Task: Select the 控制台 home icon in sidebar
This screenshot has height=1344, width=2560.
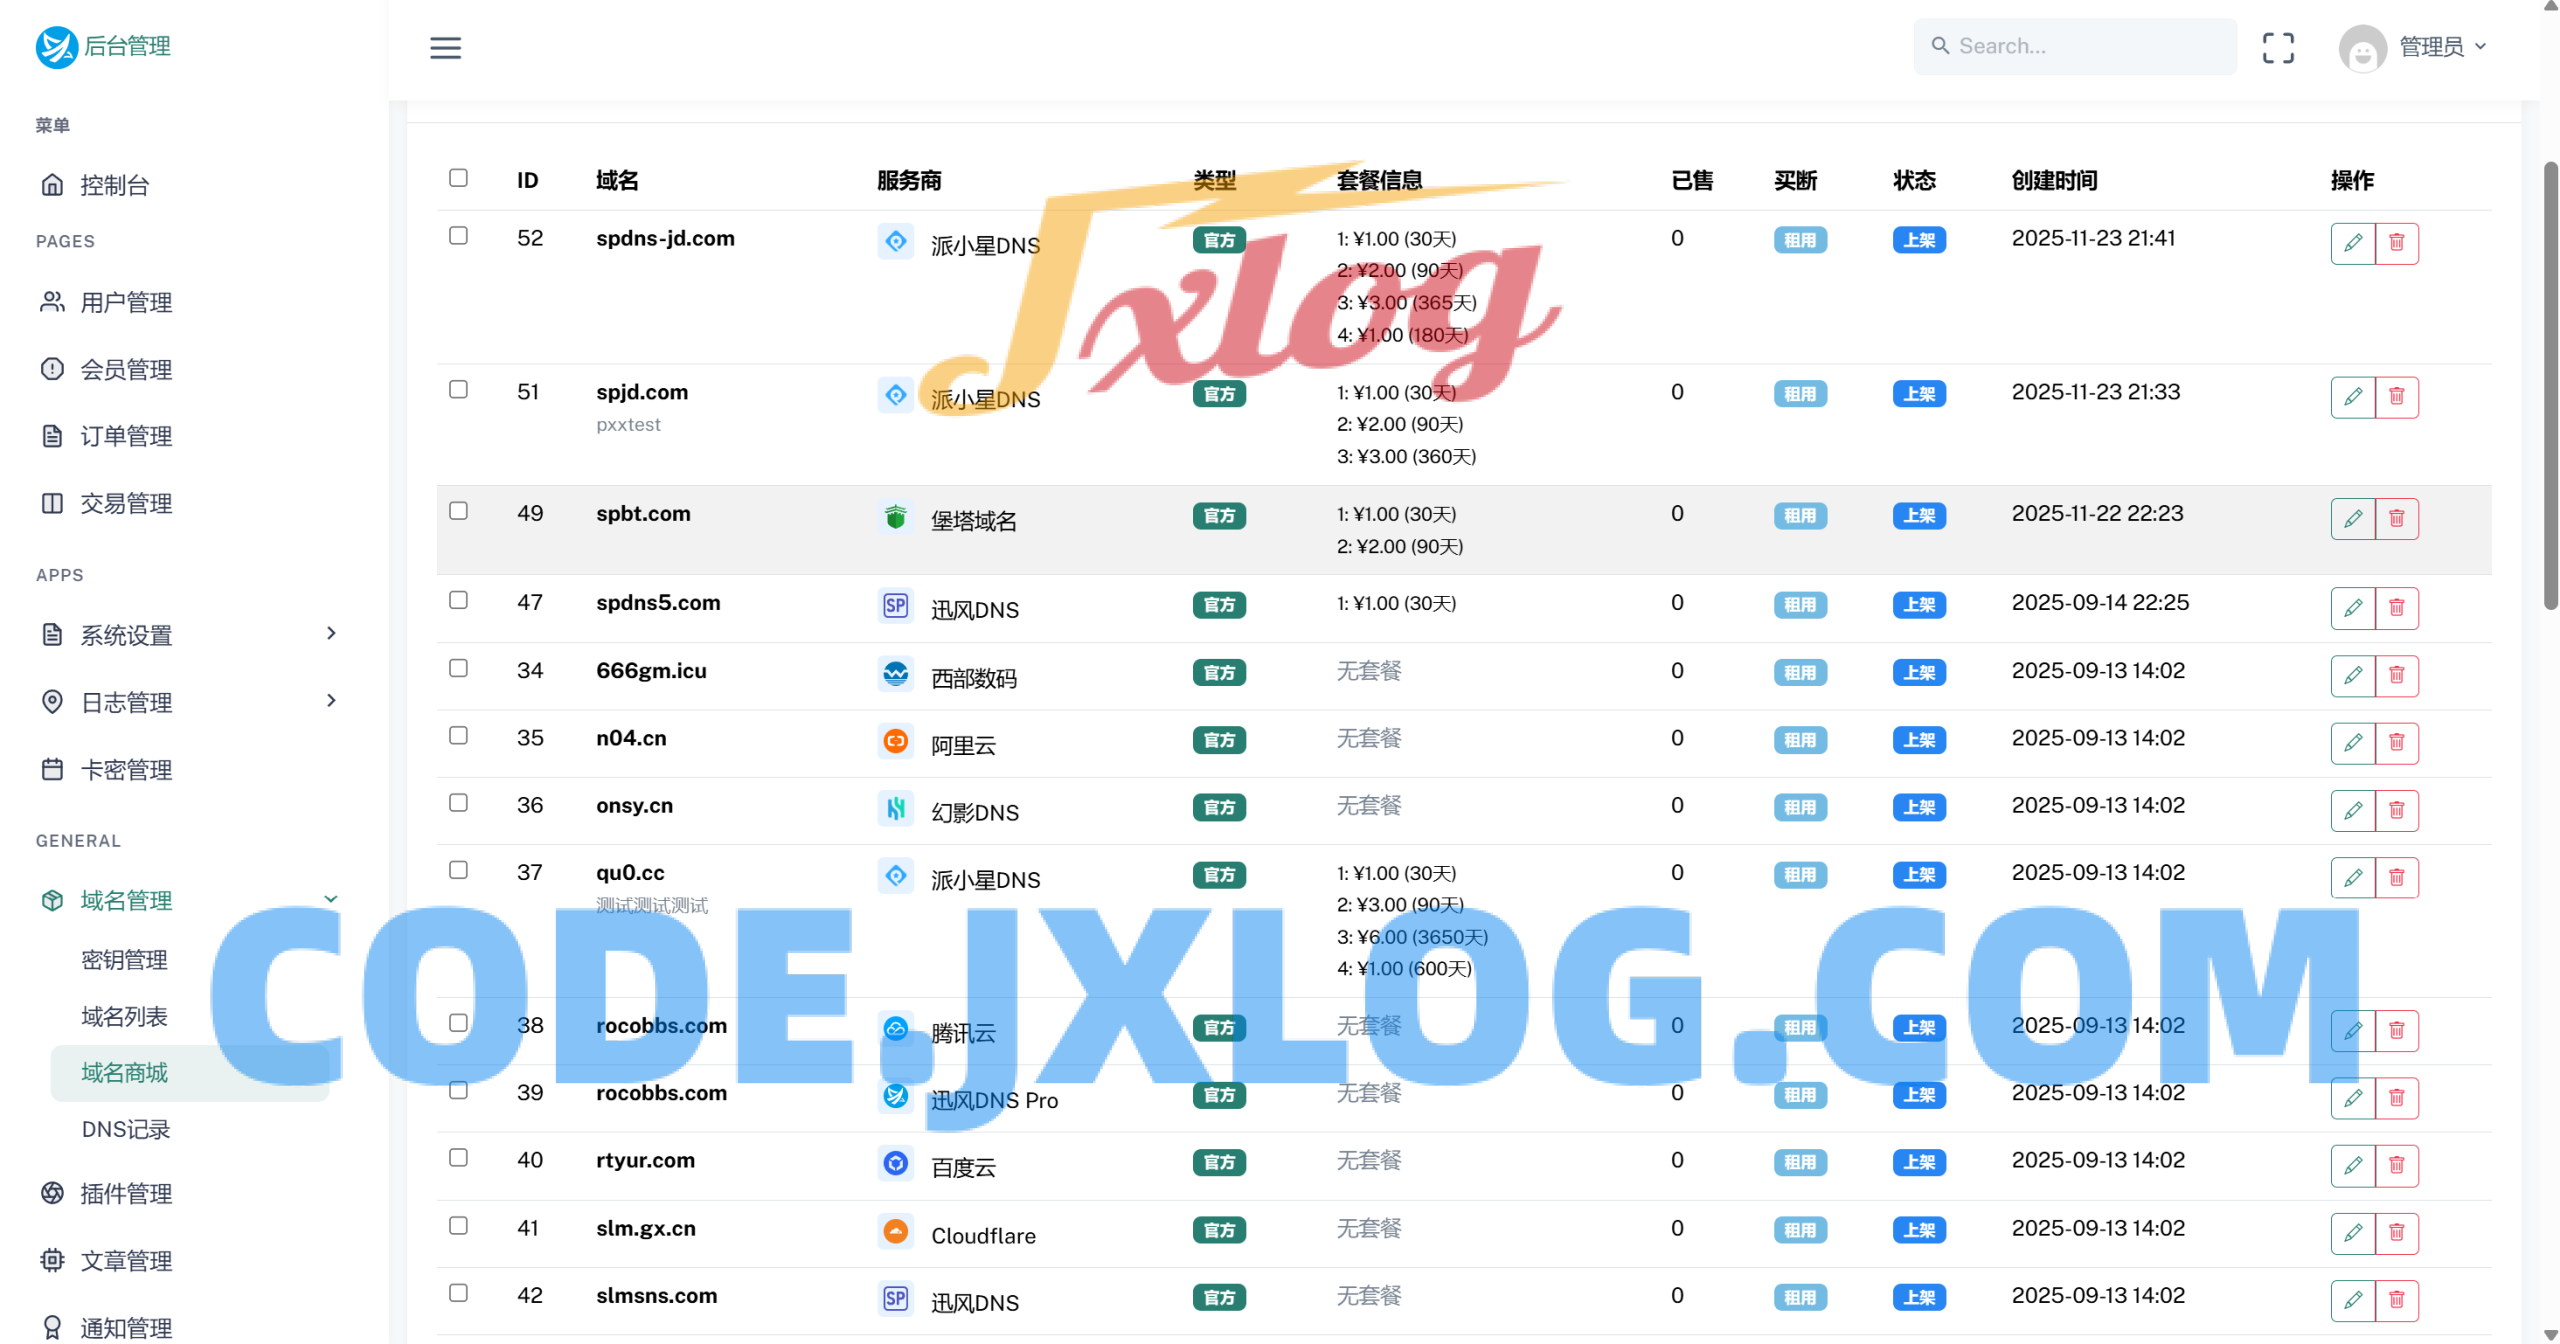Action: (x=52, y=184)
